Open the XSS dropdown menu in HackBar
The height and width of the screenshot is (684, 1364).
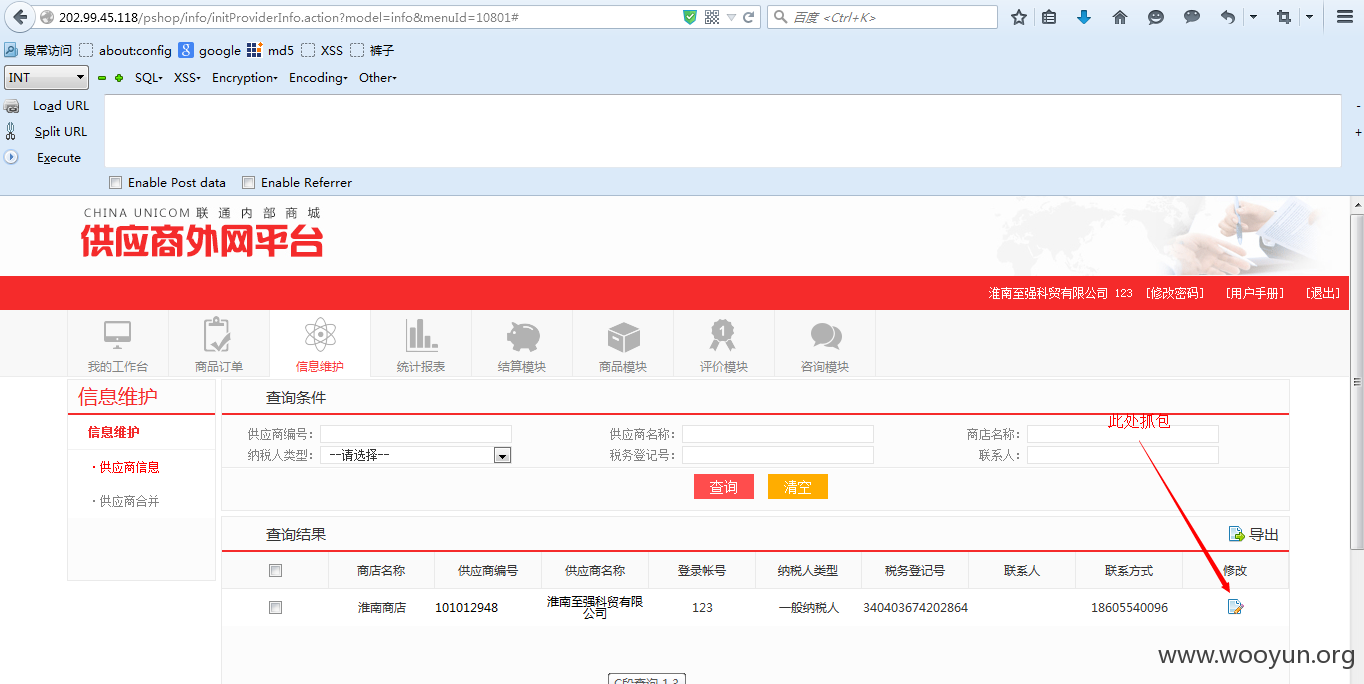click(x=187, y=78)
